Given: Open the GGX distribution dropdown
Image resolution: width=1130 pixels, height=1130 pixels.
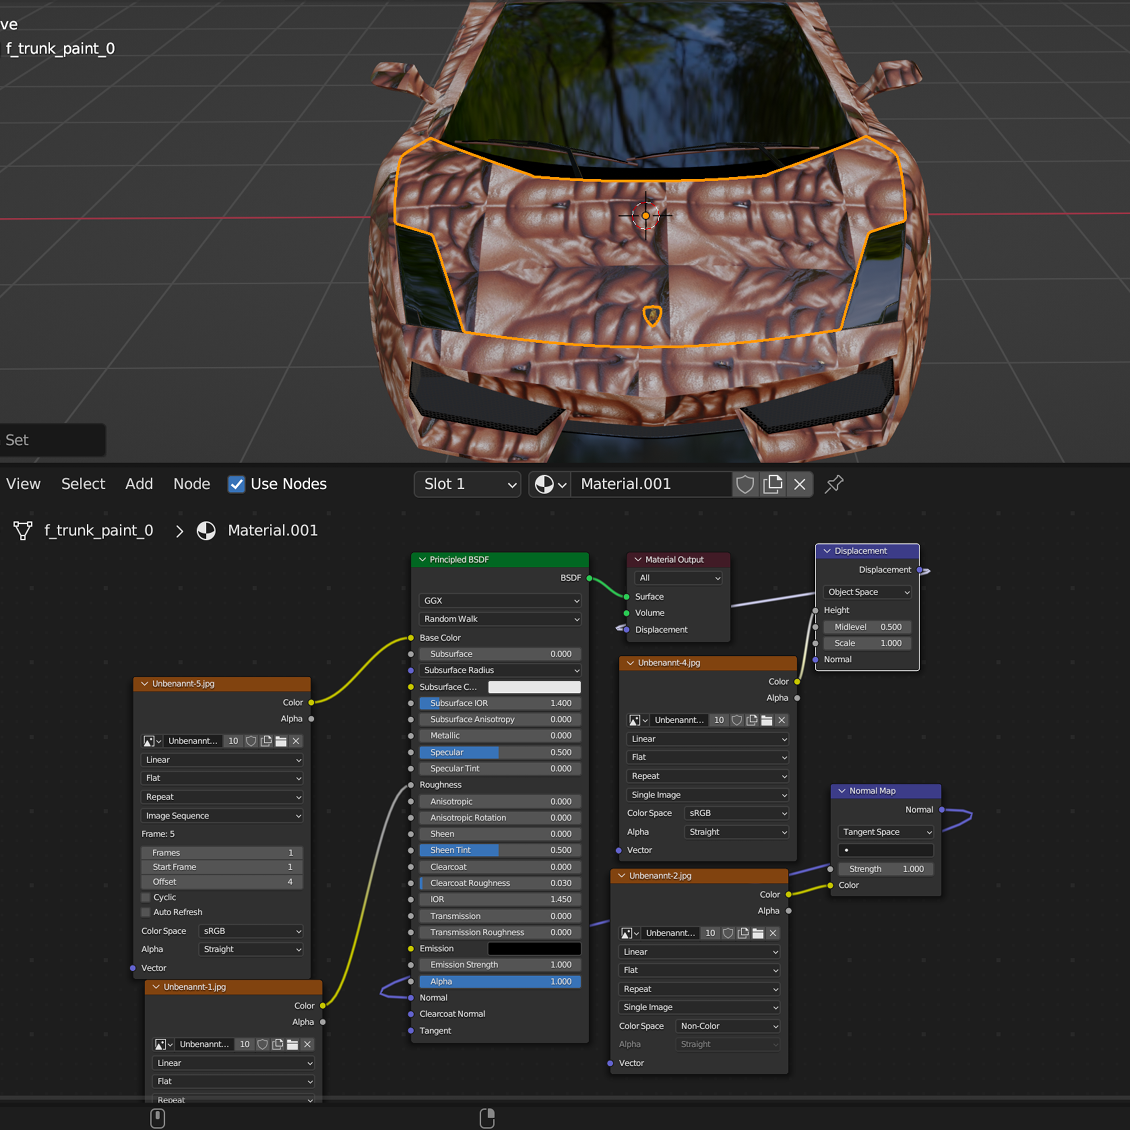Looking at the screenshot, I should (500, 600).
